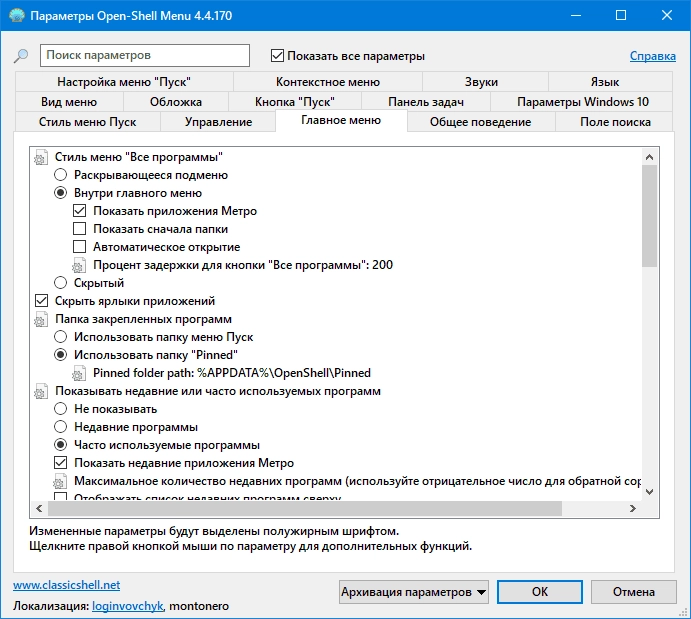Open the Кнопка "Пуск" tab
Screen dimensions: 691x619
tap(294, 102)
